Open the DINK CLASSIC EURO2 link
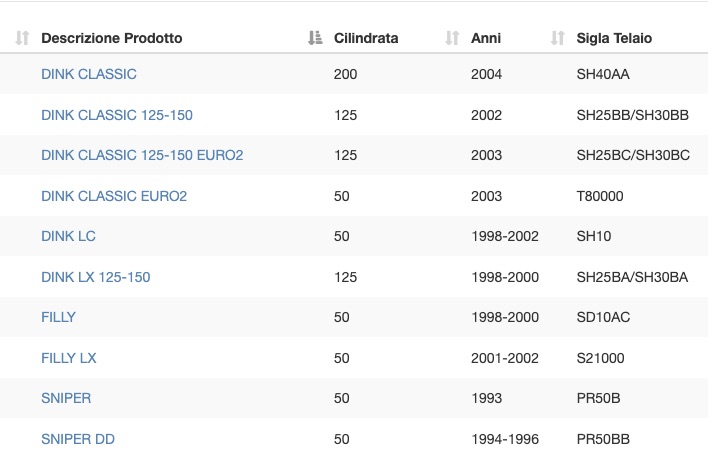Screen dimensions: 708x465 (x=114, y=196)
